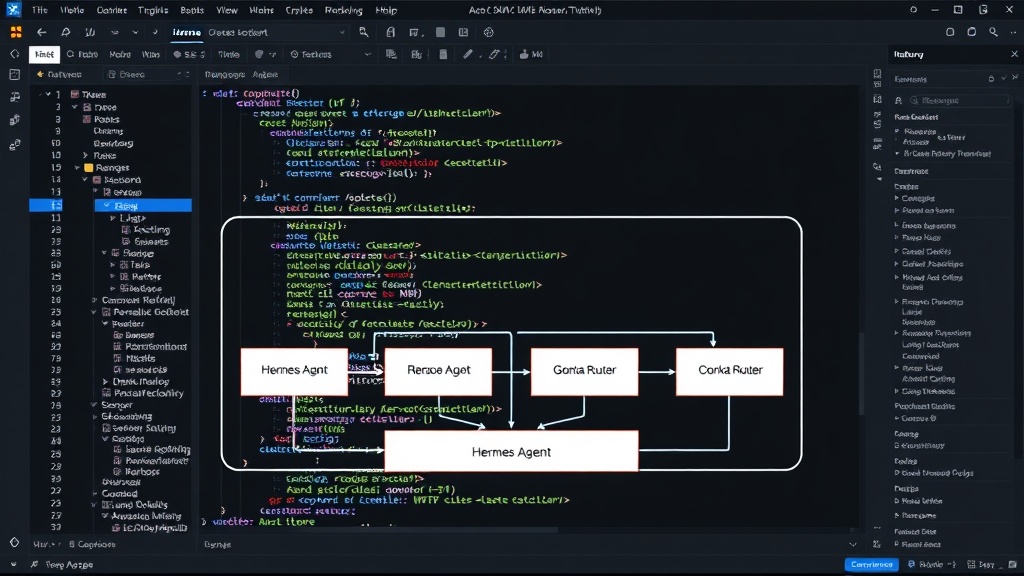Viewport: 1024px width, 576px height.
Task: Click the thumbs-up icon in the second toolbar
Action: pyautogui.click(x=524, y=54)
